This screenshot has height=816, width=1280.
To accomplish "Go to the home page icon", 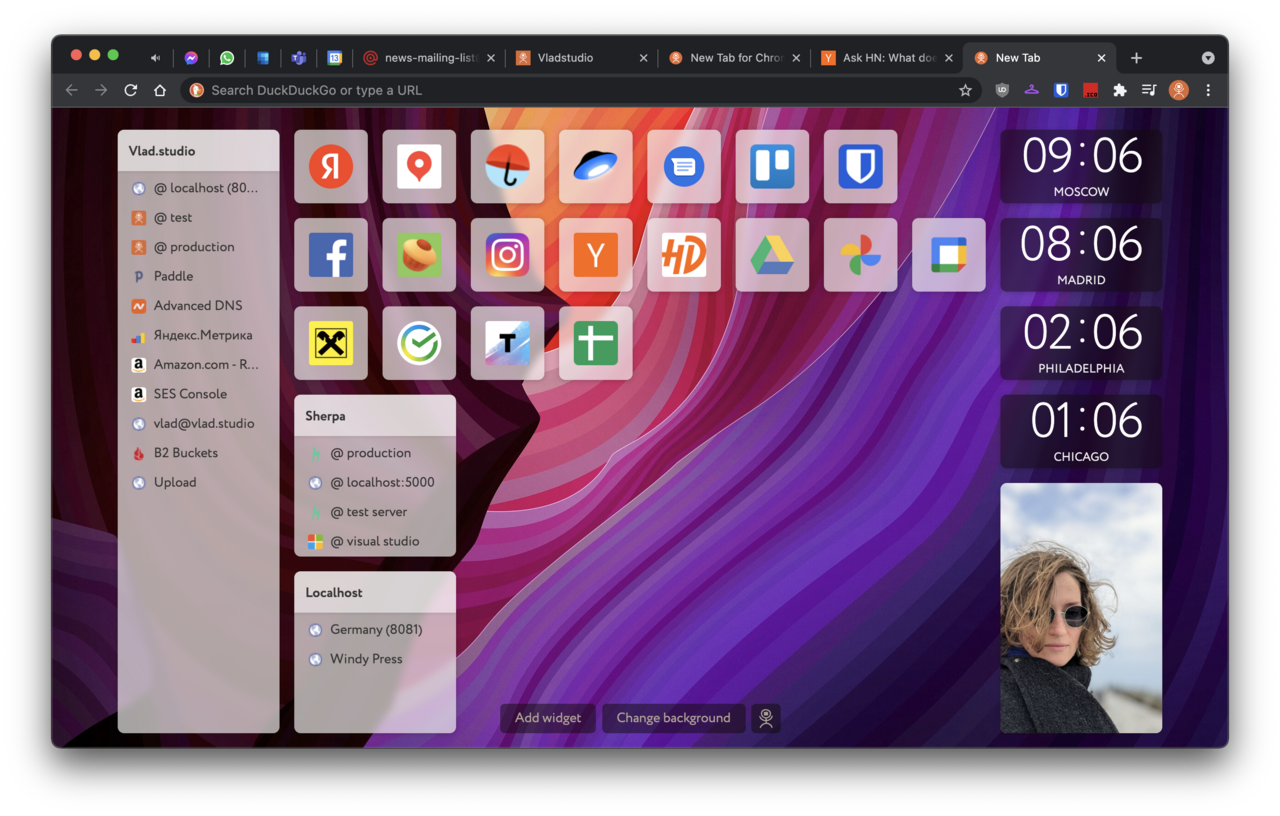I will pos(160,90).
